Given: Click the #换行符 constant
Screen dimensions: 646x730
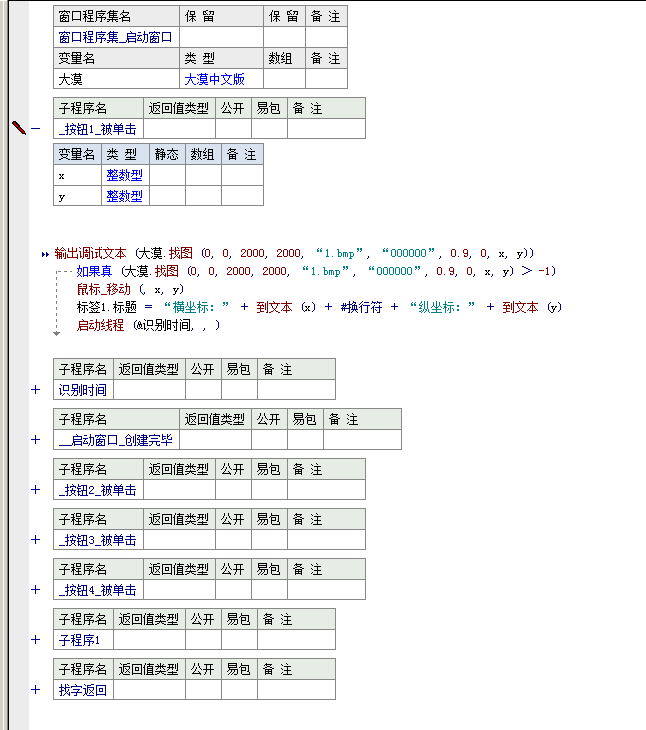Looking at the screenshot, I should click(361, 307).
